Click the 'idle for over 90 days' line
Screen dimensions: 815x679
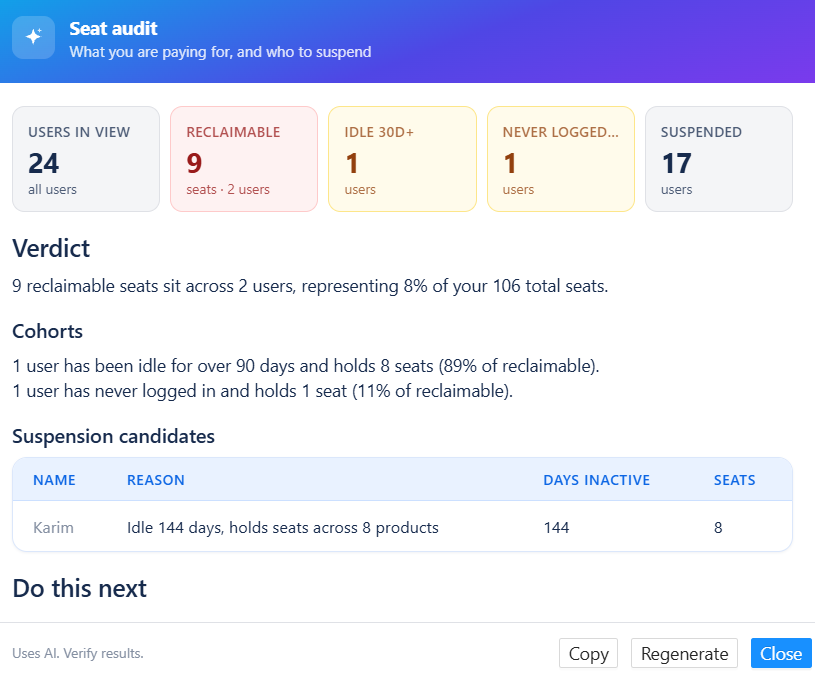pos(306,366)
